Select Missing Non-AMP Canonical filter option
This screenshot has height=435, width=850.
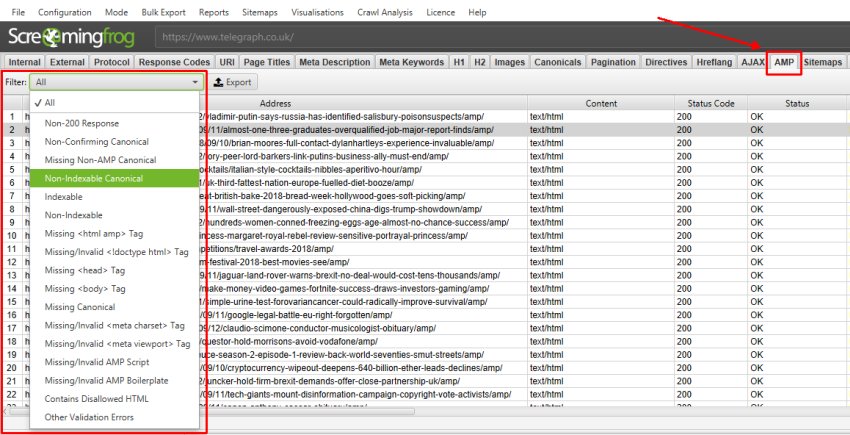[x=114, y=160]
